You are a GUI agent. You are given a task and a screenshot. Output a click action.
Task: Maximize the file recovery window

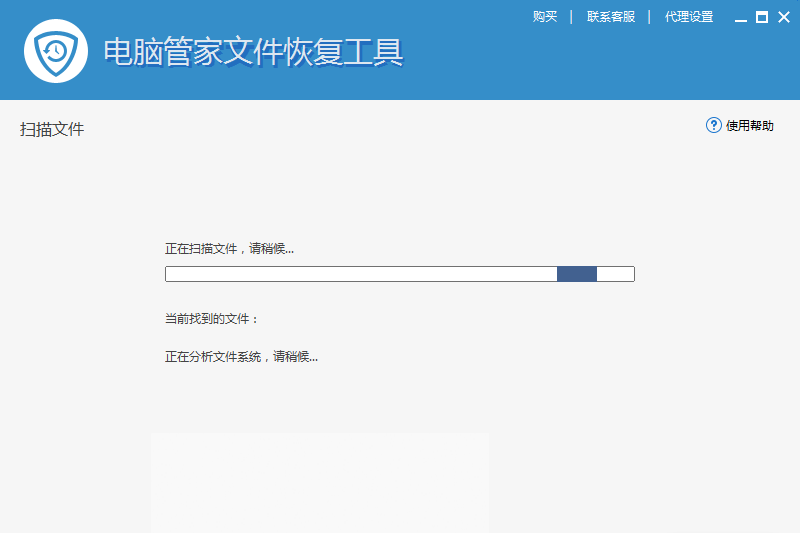tap(762, 17)
